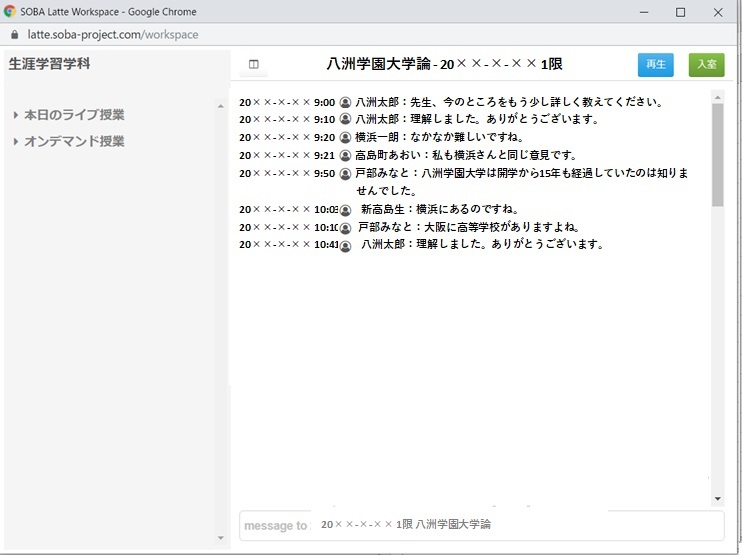Click 戸部みなと avatar at 9:50

345,174
